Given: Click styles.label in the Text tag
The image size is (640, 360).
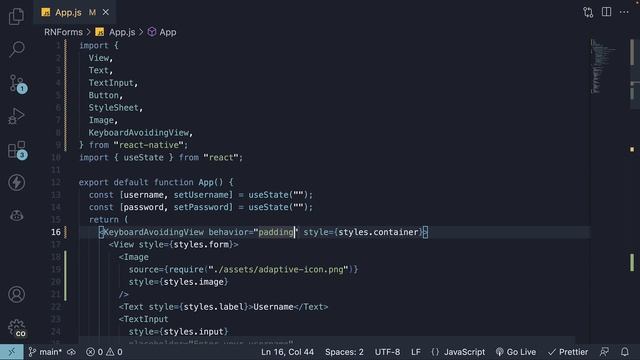Looking at the screenshot, I should point(213,307).
